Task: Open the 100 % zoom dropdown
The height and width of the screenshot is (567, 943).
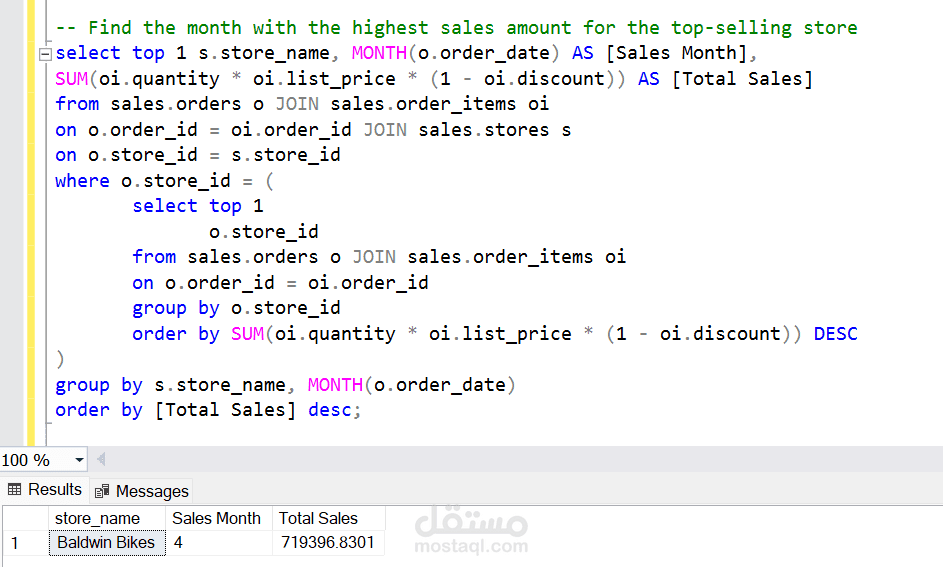Action: [79, 461]
